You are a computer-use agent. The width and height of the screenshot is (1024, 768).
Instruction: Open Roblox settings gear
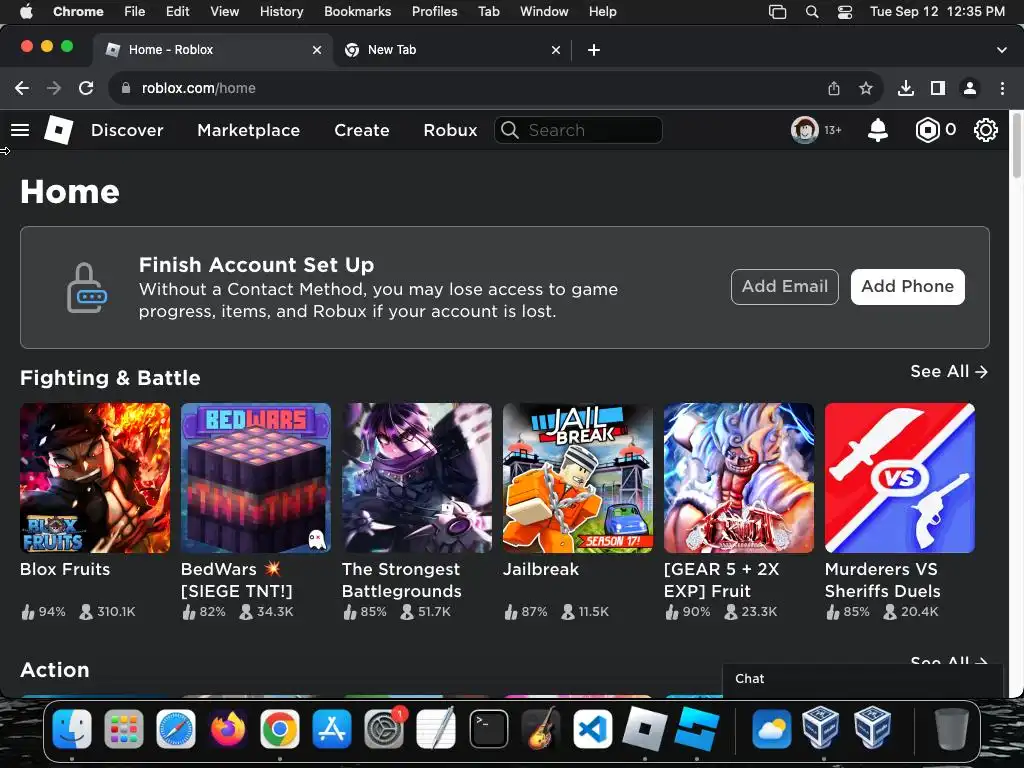click(x=985, y=130)
